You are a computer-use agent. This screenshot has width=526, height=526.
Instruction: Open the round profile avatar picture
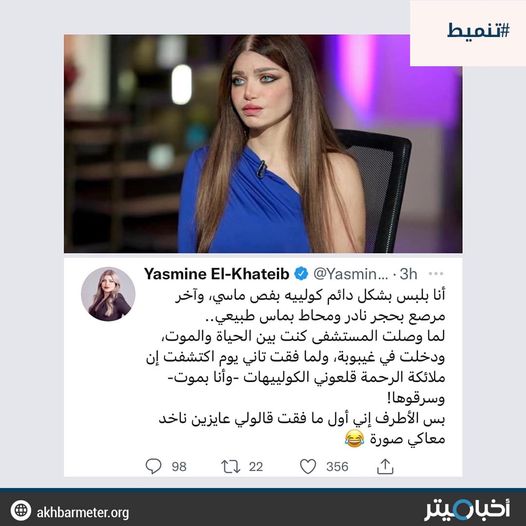pyautogui.click(x=108, y=294)
